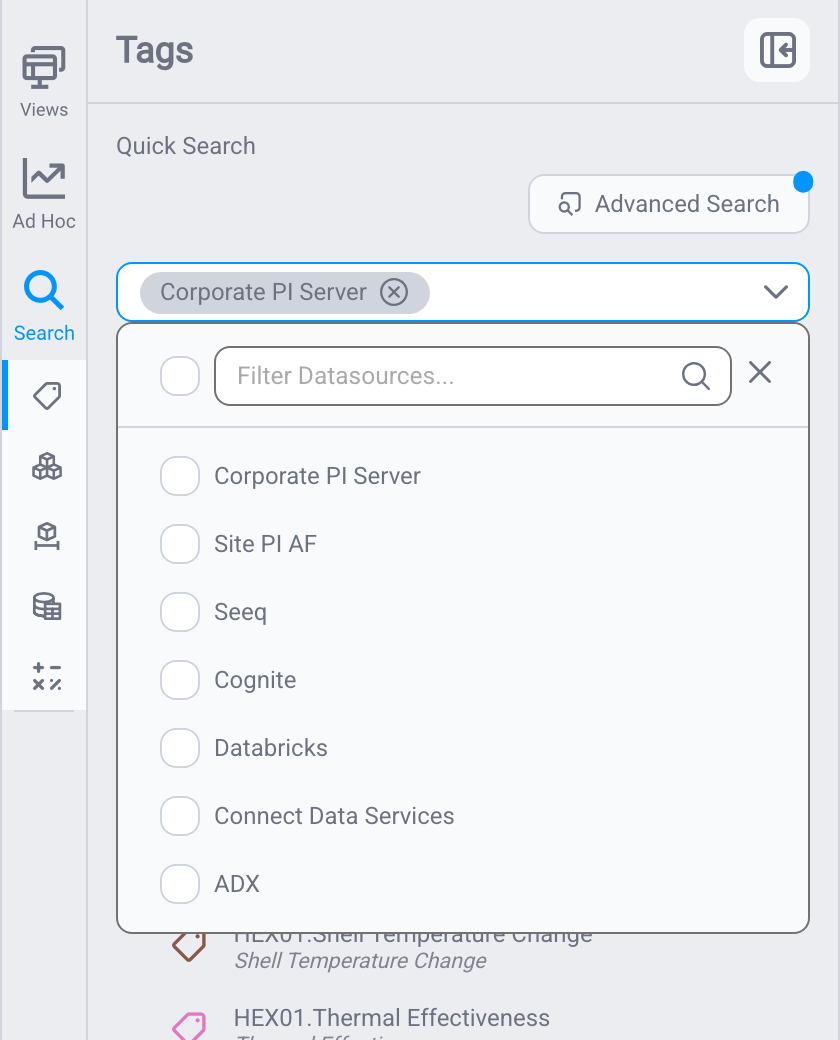Check the Connect Data Services datasource
The image size is (840, 1040).
coord(180,816)
